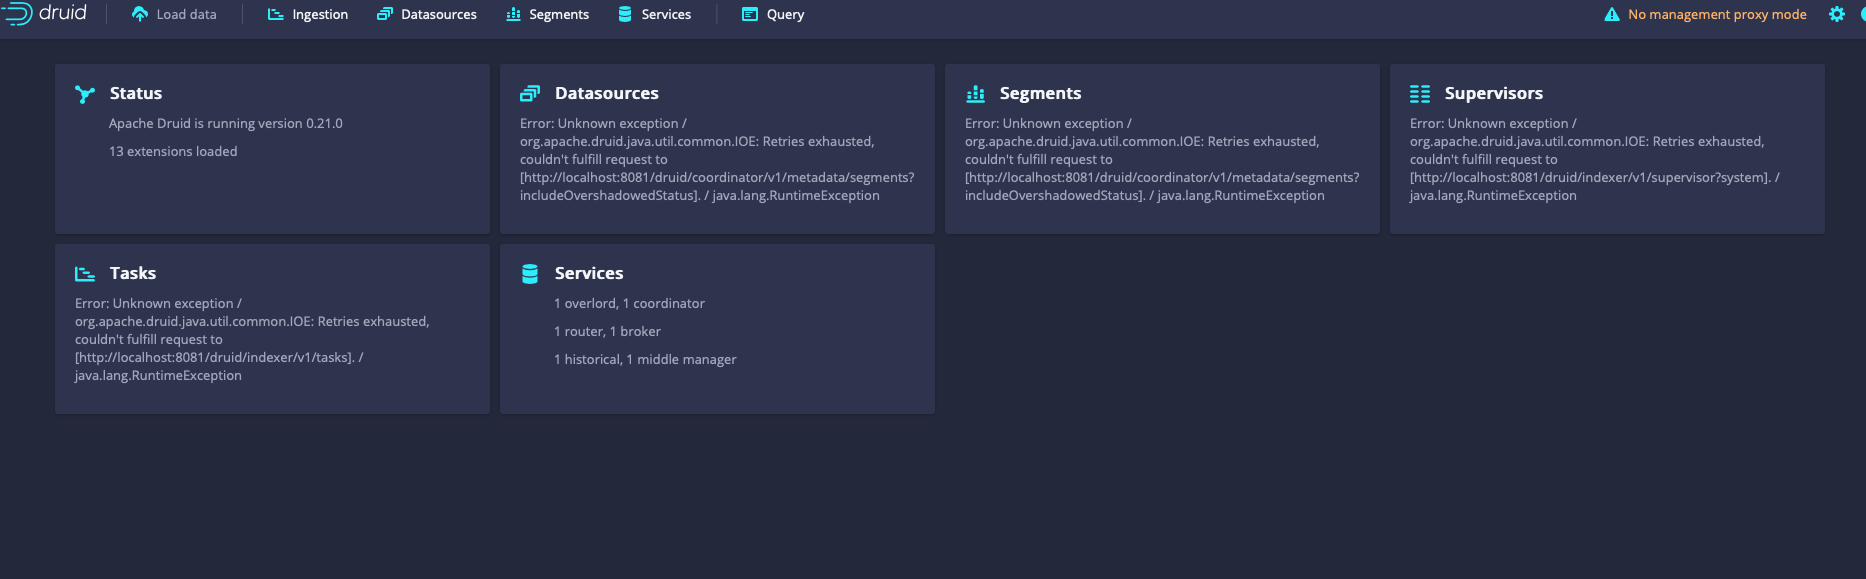Open the Datasources card heading
The width and height of the screenshot is (1866, 579).
[x=607, y=93]
